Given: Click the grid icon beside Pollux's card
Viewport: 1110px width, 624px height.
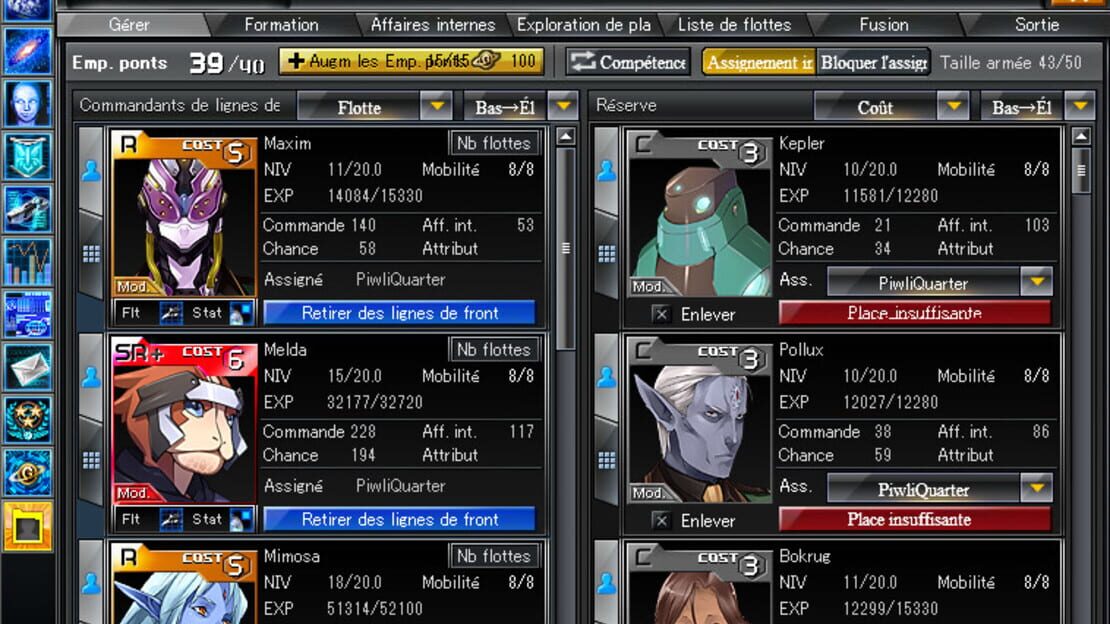Looking at the screenshot, I should point(607,460).
